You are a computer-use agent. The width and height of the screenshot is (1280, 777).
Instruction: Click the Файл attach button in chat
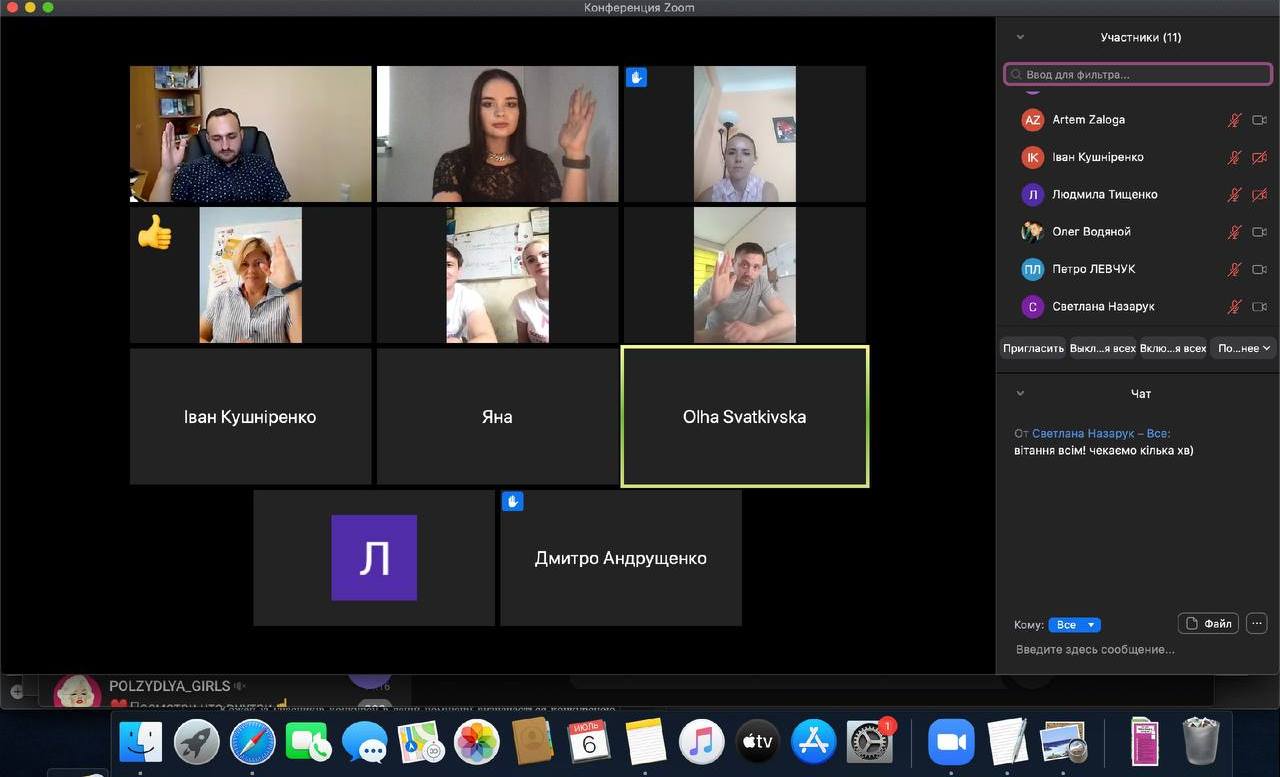point(1208,624)
